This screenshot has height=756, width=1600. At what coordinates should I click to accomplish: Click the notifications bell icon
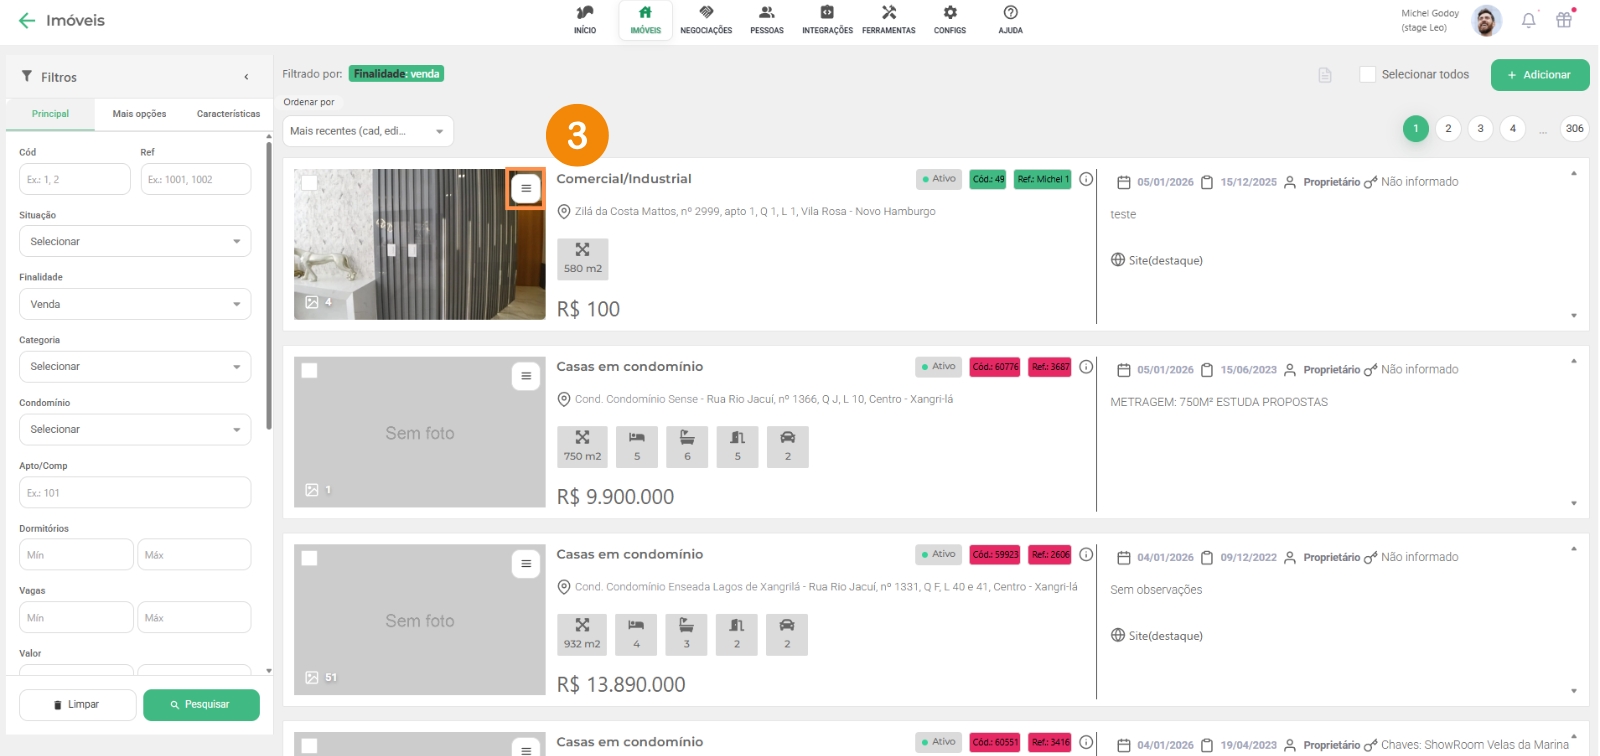pos(1528,21)
